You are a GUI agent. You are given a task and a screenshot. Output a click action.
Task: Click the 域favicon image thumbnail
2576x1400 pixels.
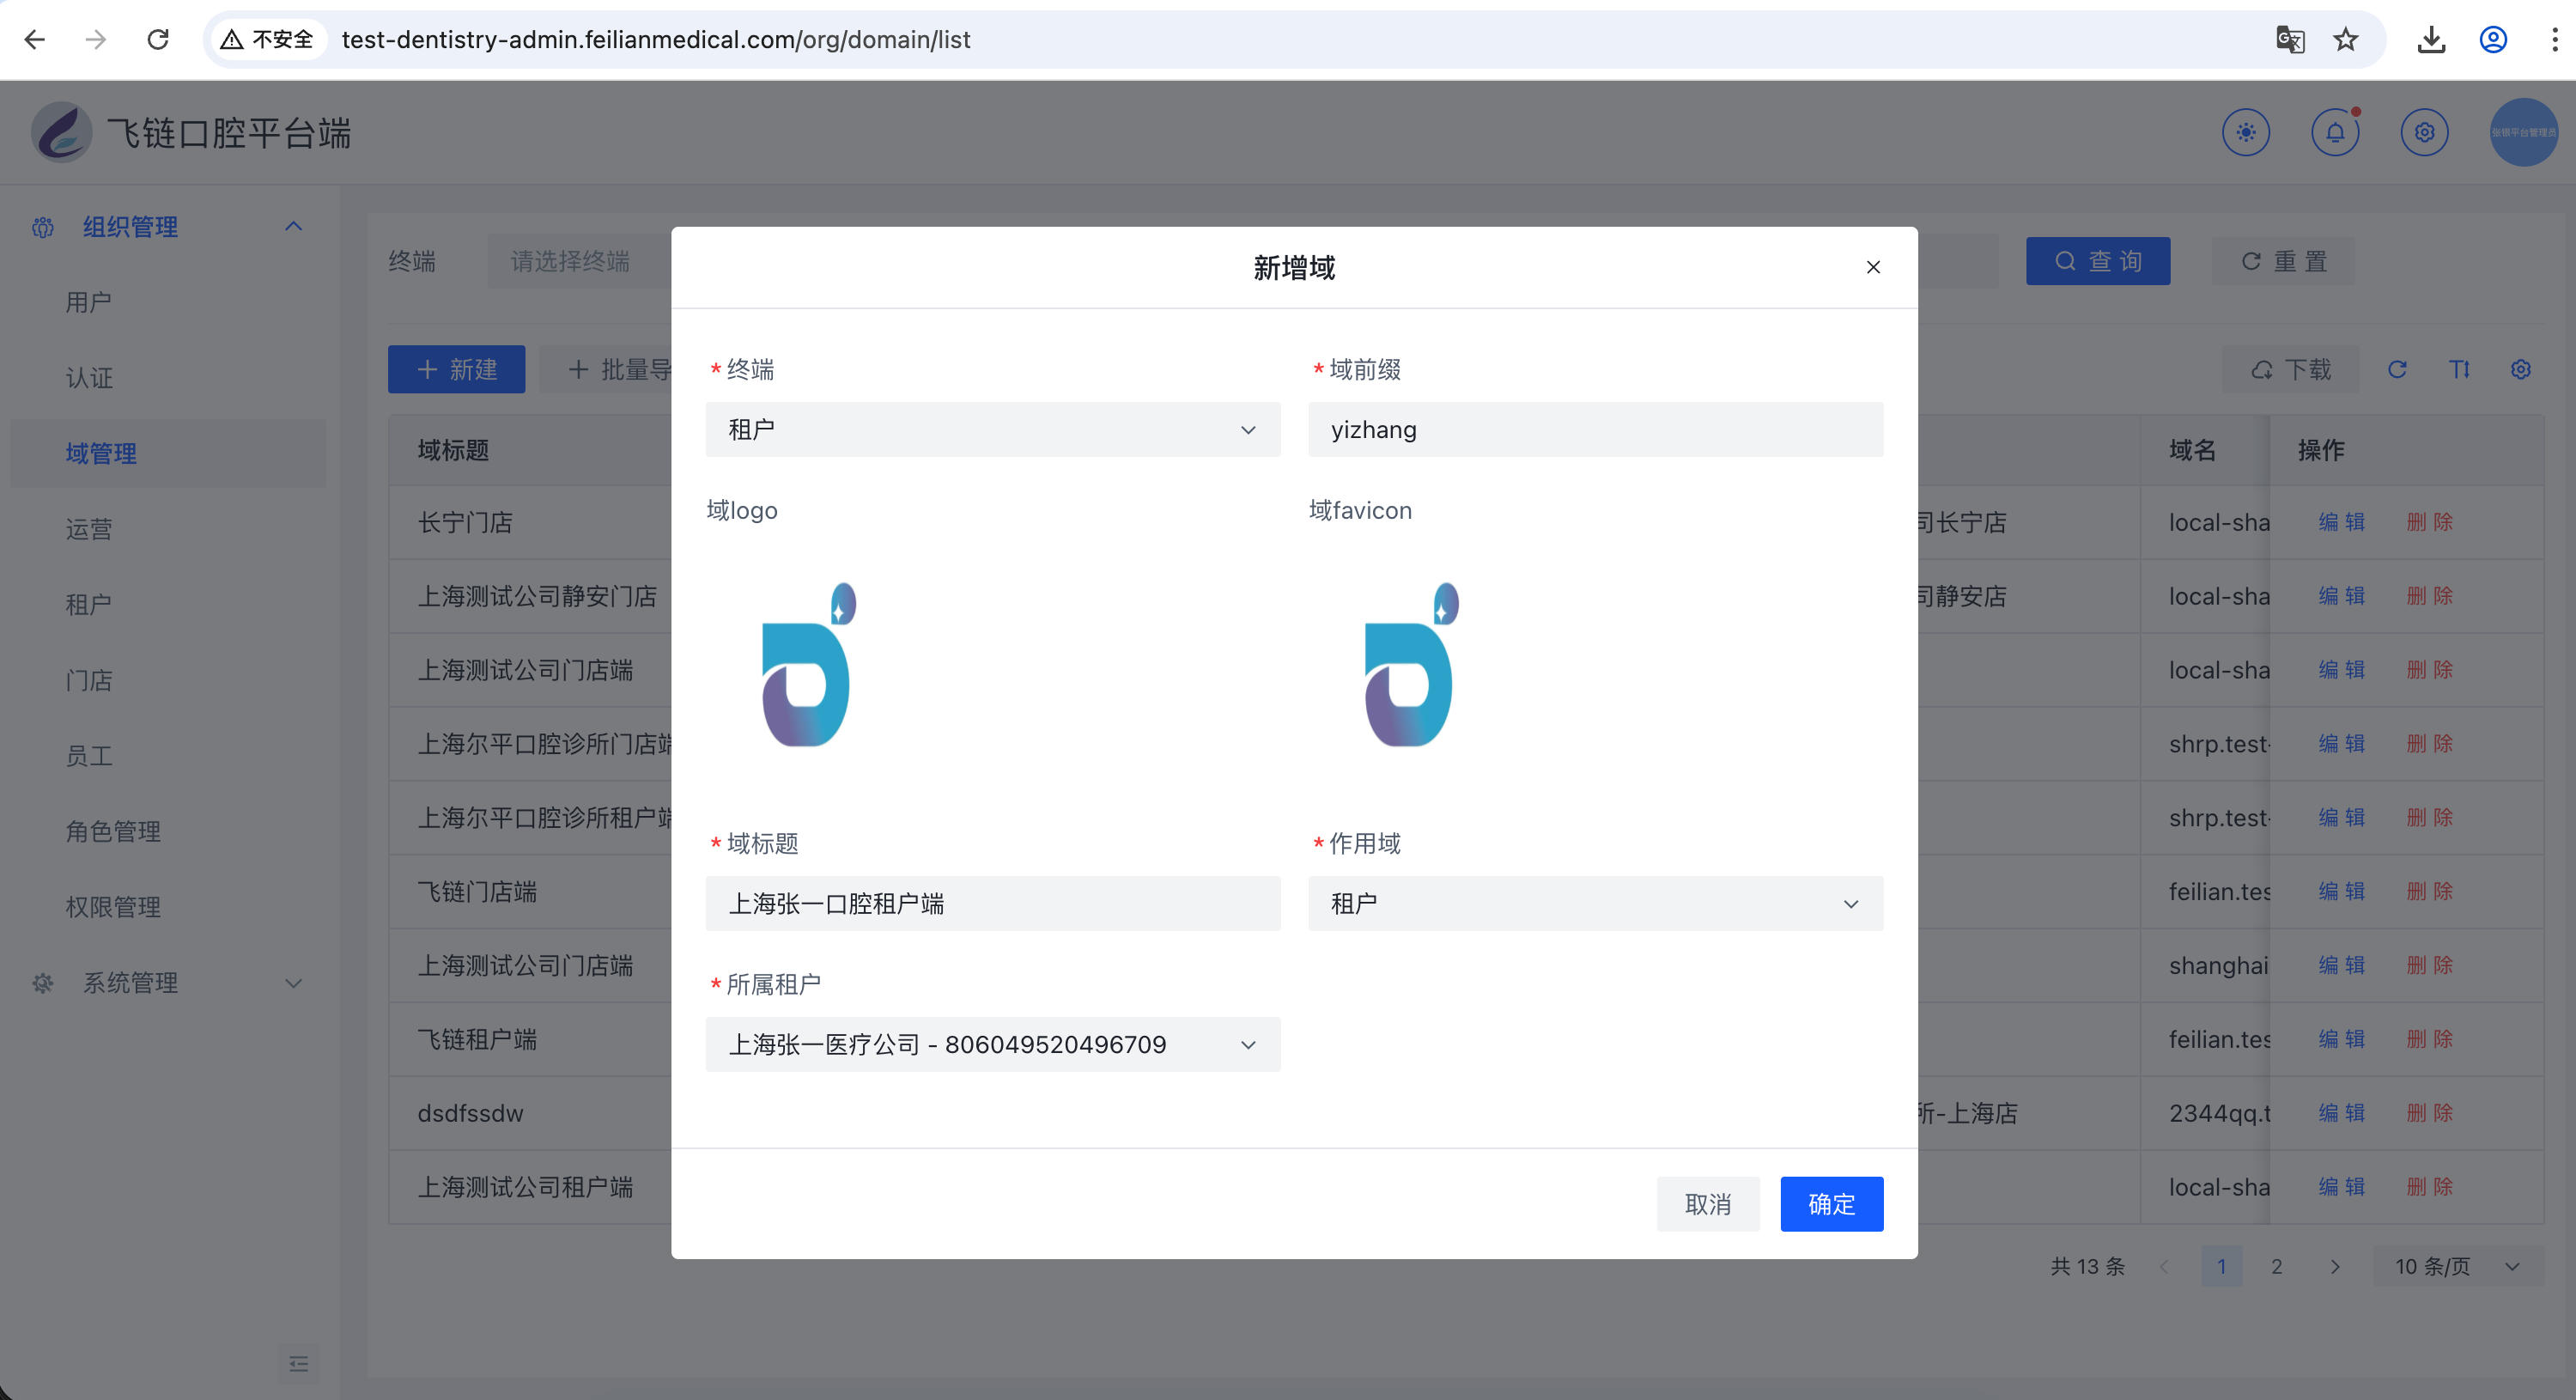point(1411,665)
